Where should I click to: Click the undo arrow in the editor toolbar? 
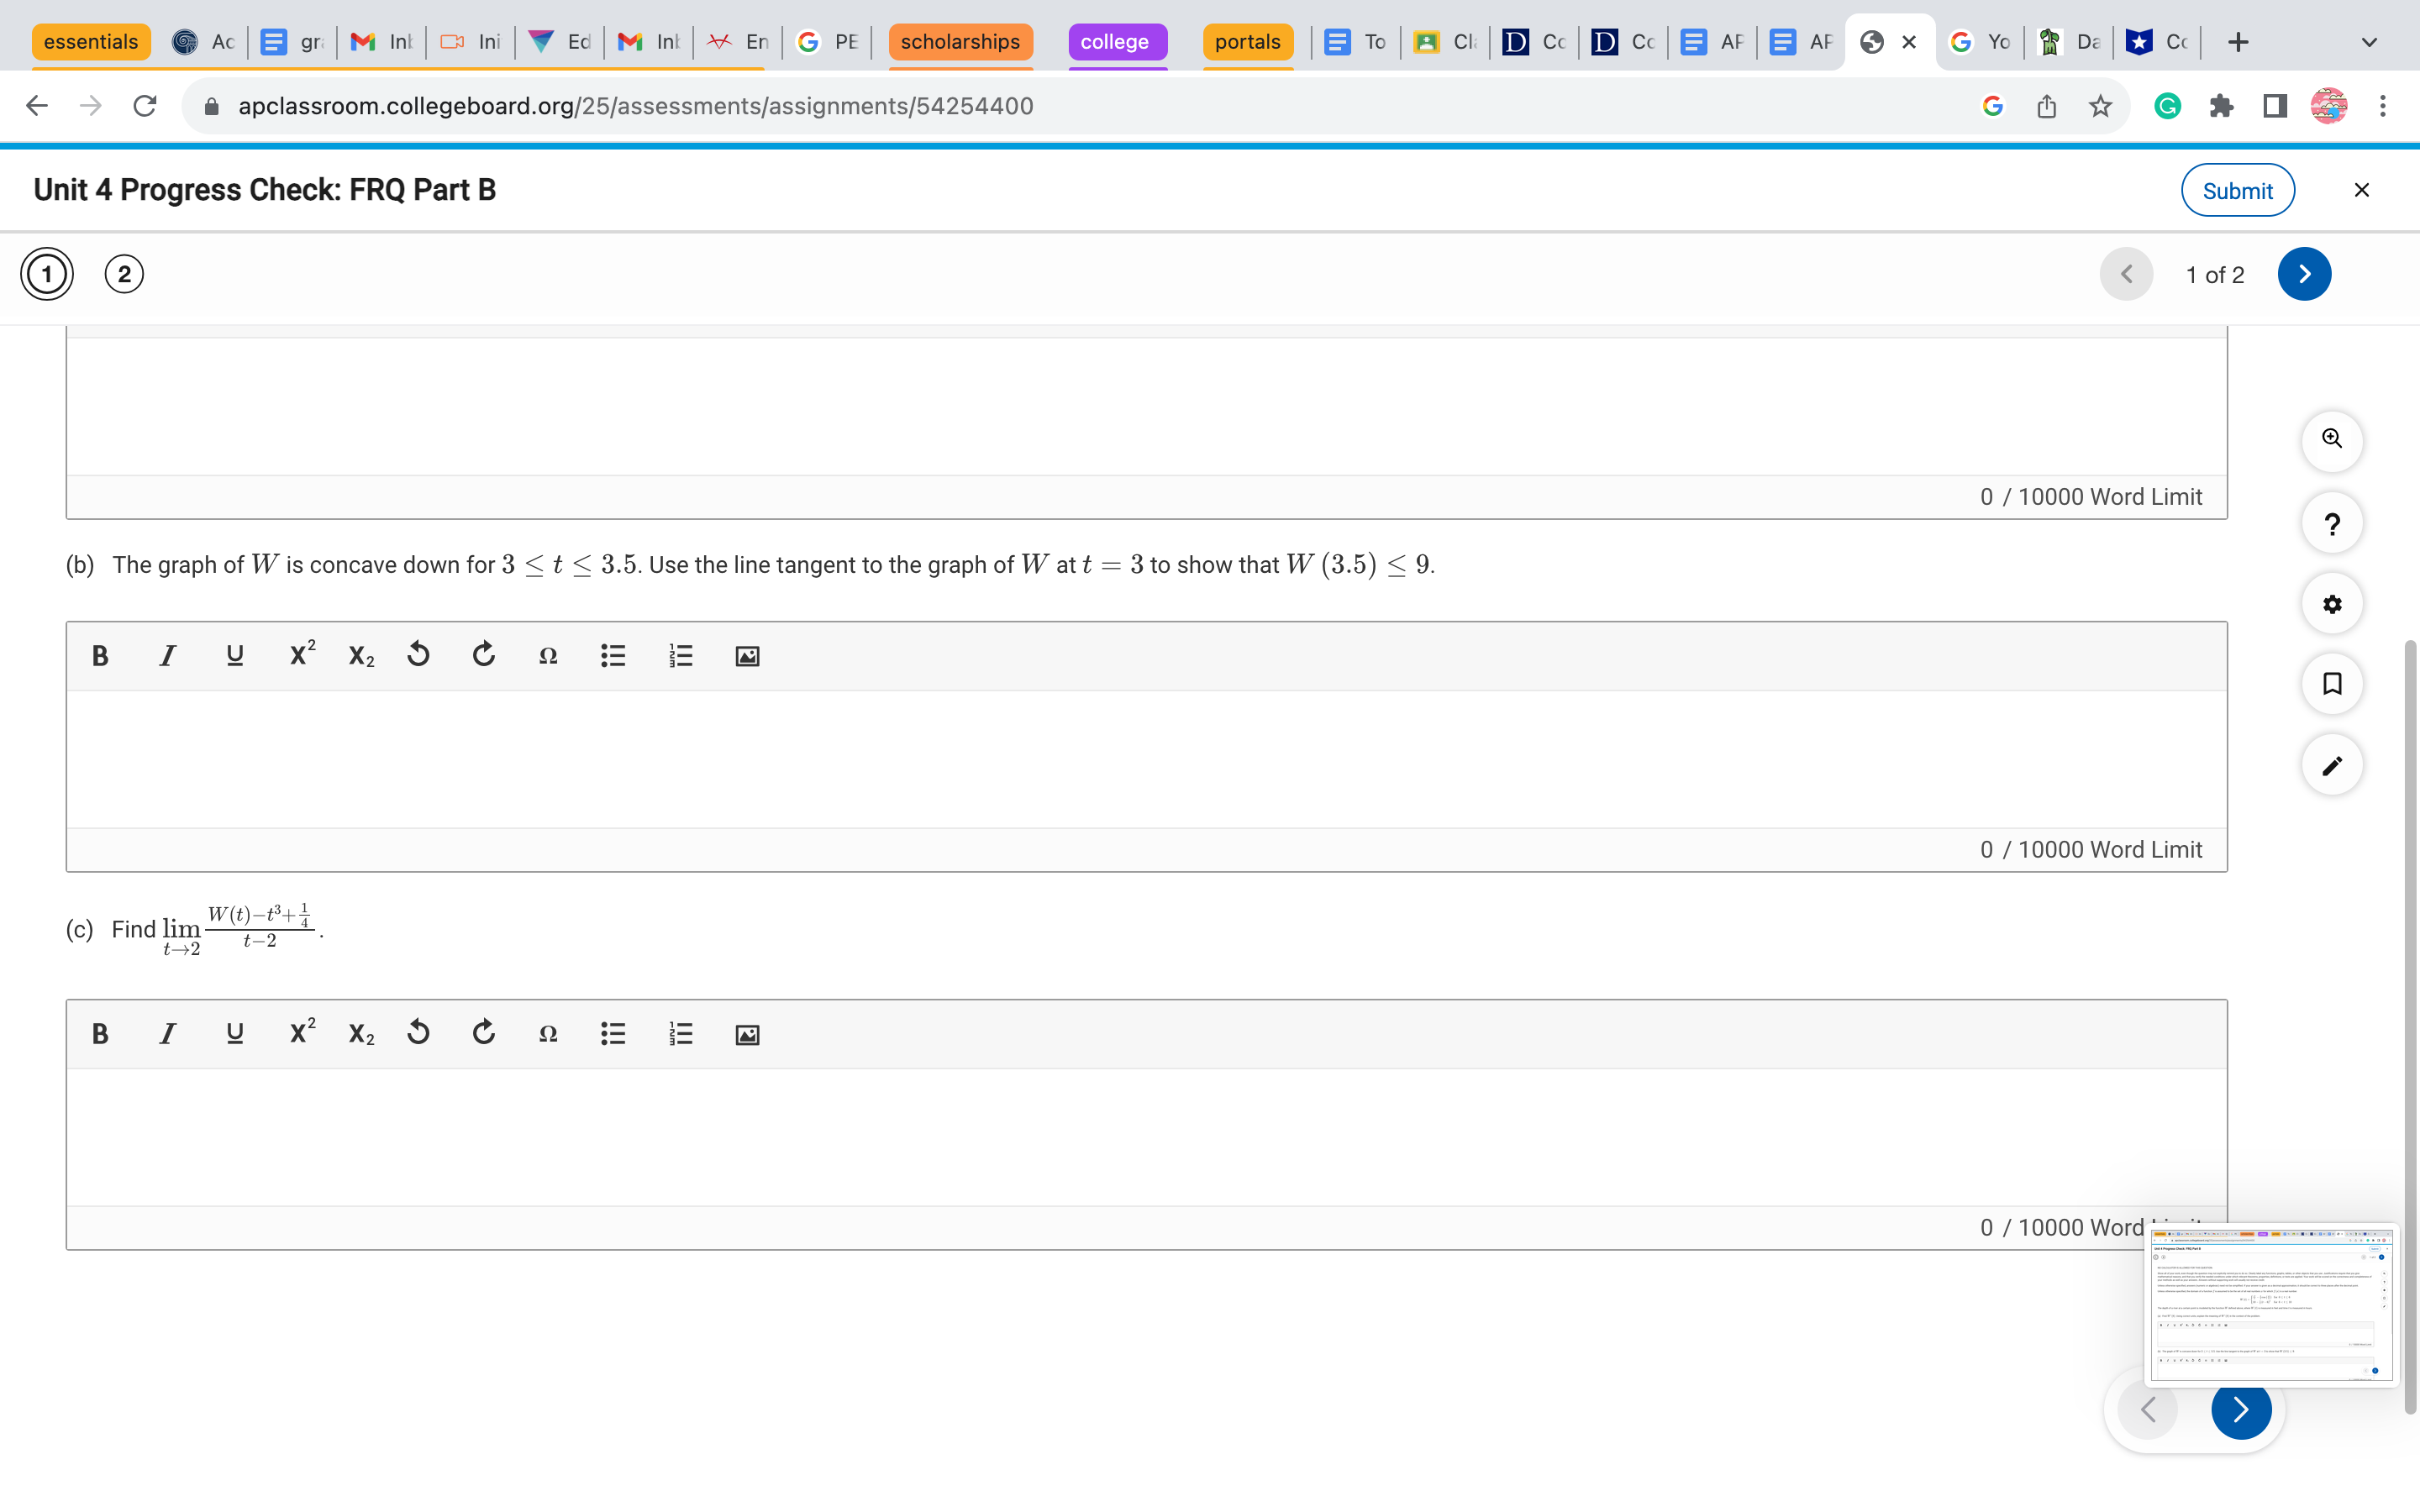[418, 654]
